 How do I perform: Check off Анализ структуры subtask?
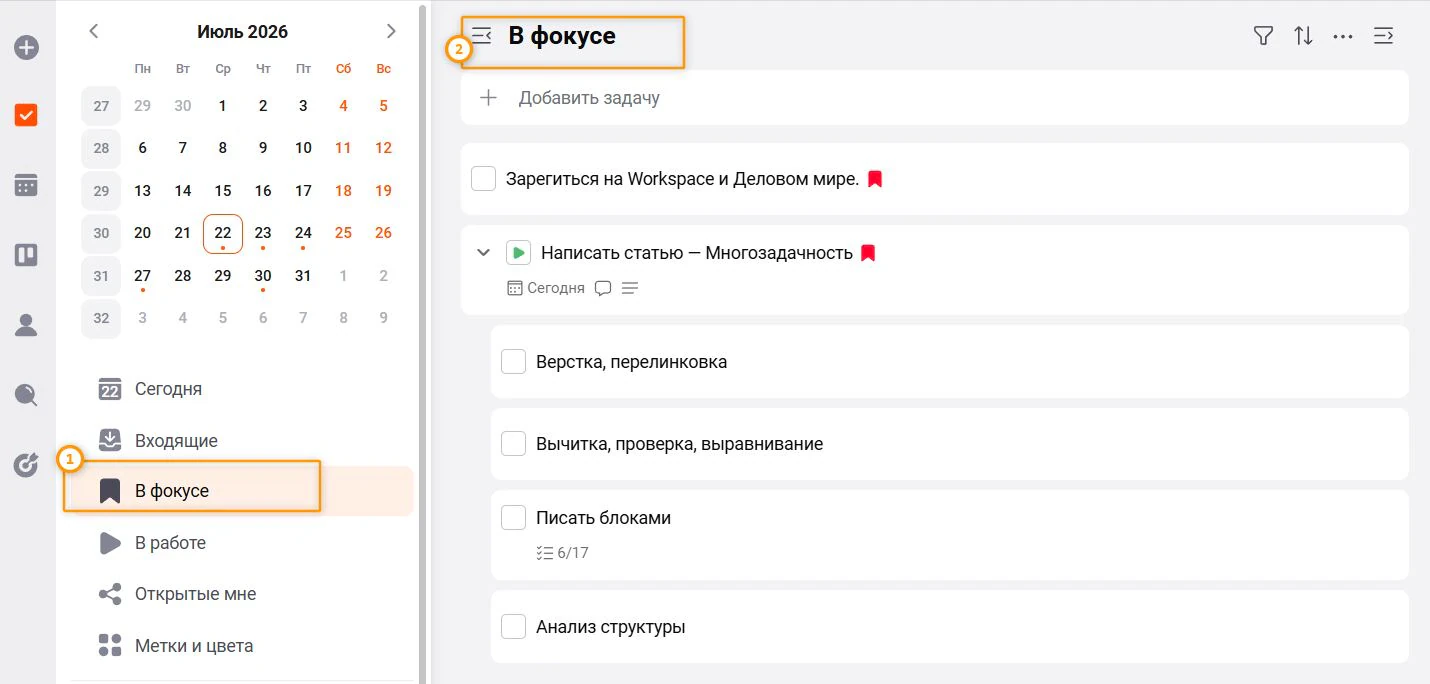click(x=514, y=627)
